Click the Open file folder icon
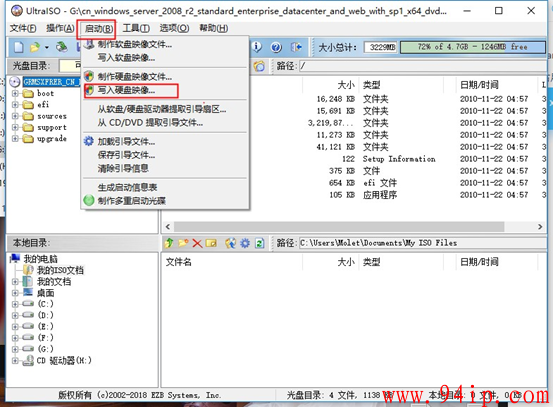The image size is (553, 407). point(35,47)
